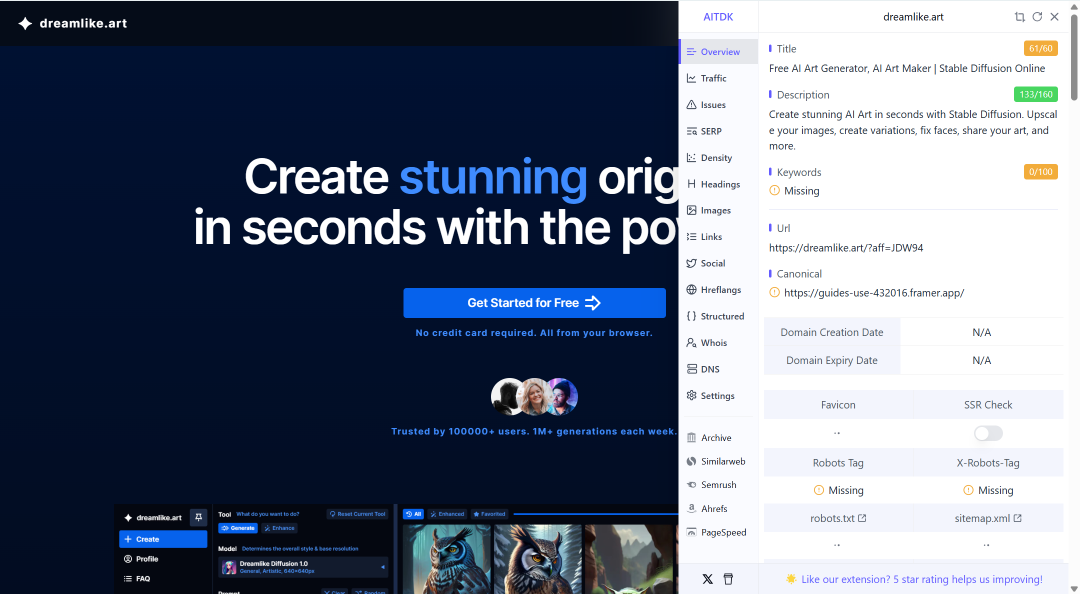Click the AITDK panel vertical scrollbar

[1074, 58]
